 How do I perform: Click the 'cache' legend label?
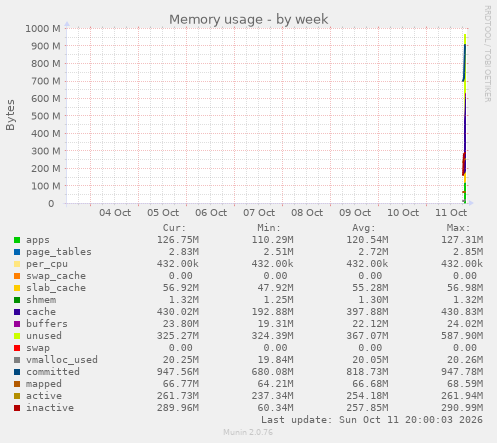[x=41, y=312]
